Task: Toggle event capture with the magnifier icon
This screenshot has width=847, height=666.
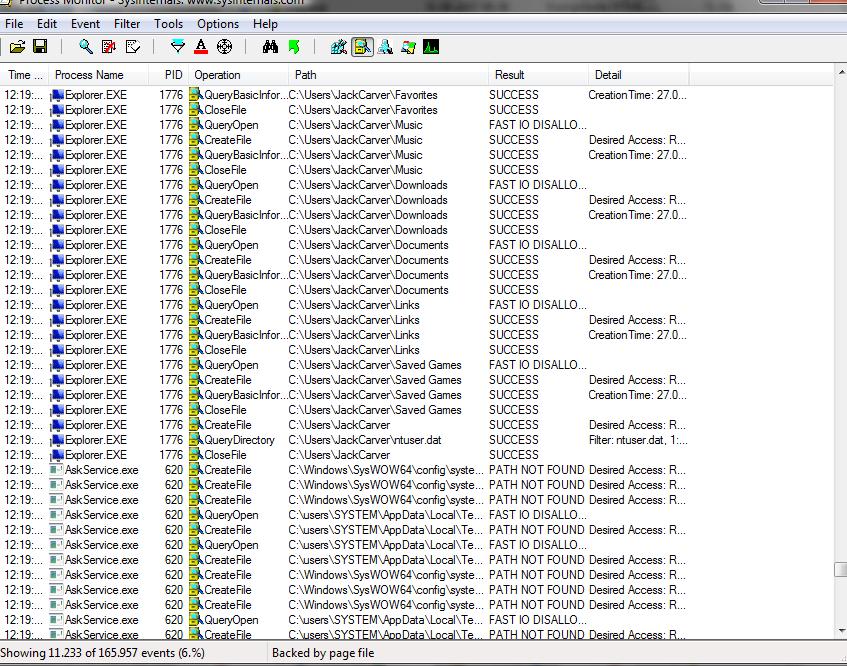Action: (85, 47)
